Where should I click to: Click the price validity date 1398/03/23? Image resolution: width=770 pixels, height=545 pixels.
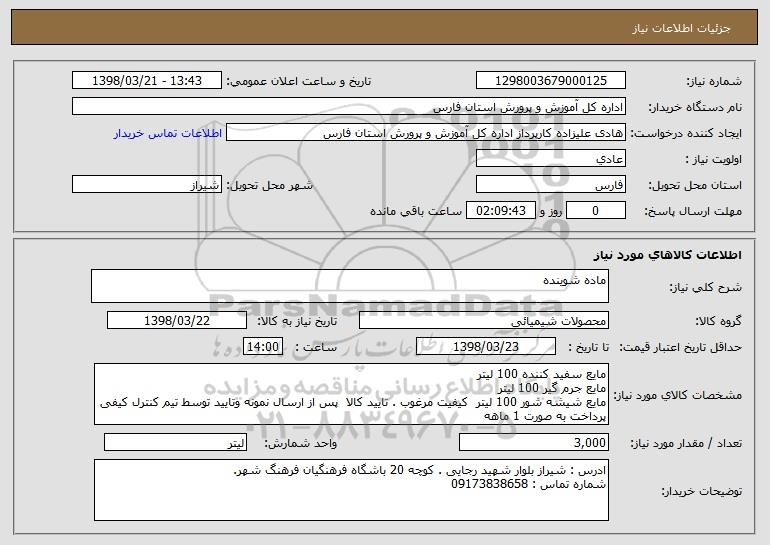click(486, 347)
